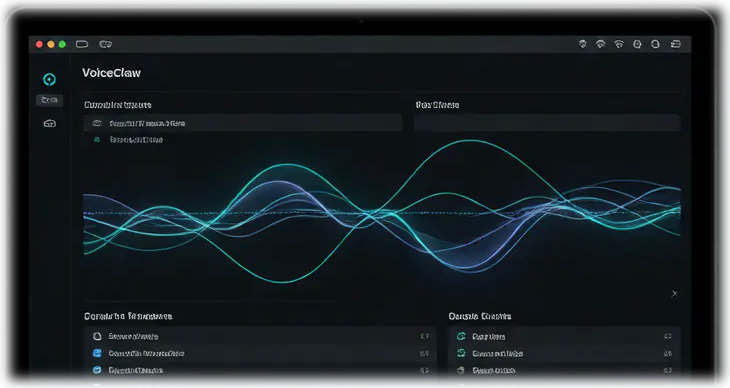
Task: Open the stacked-layers icon at title bar's right end
Action: [x=676, y=44]
